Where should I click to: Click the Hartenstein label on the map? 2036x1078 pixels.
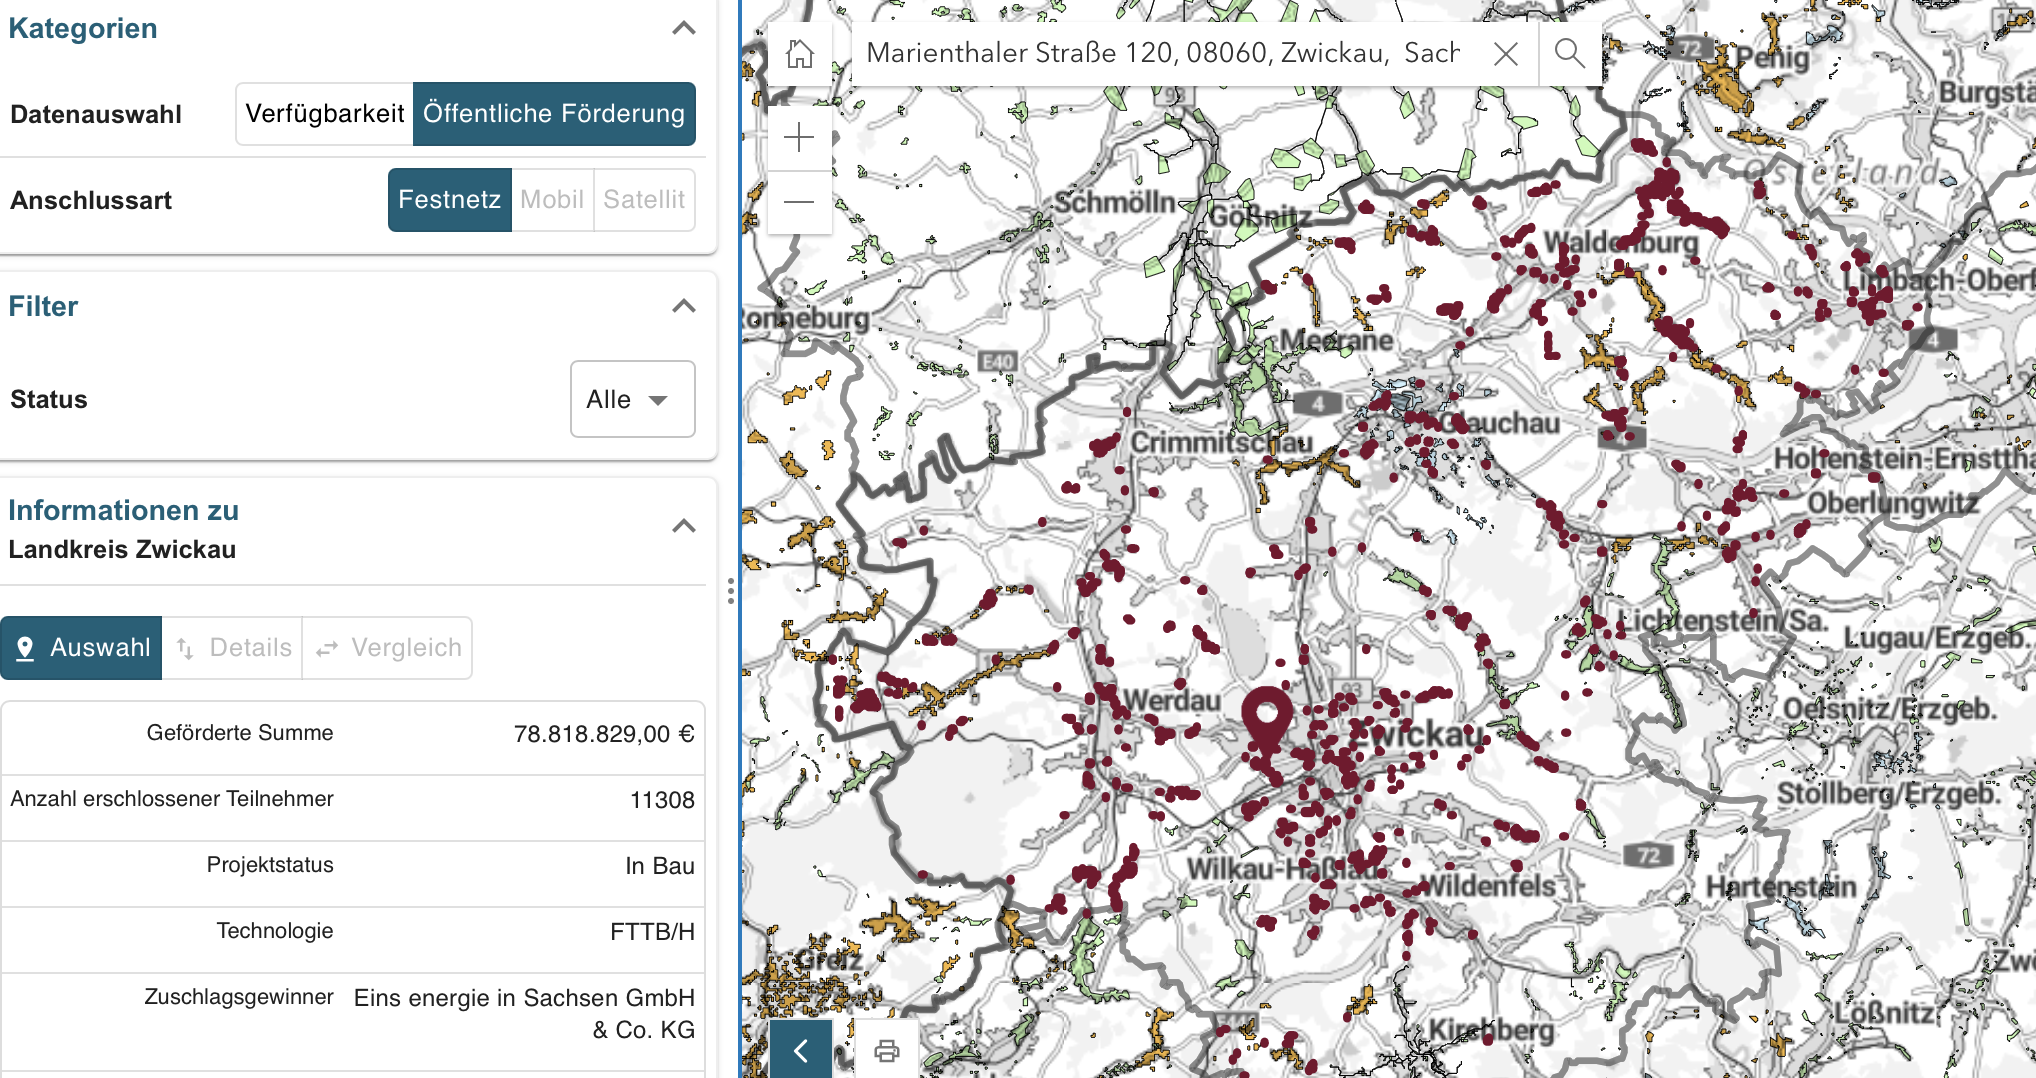(1781, 887)
